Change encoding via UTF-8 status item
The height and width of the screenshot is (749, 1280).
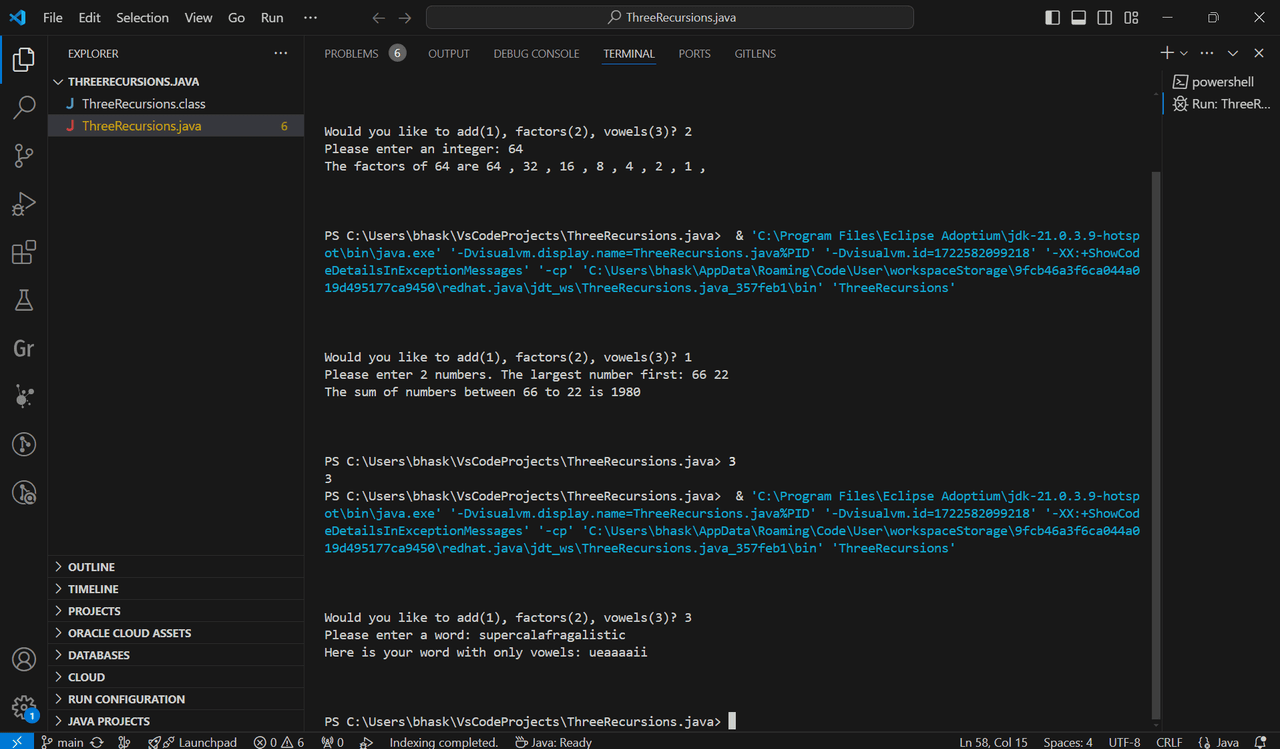click(x=1124, y=742)
